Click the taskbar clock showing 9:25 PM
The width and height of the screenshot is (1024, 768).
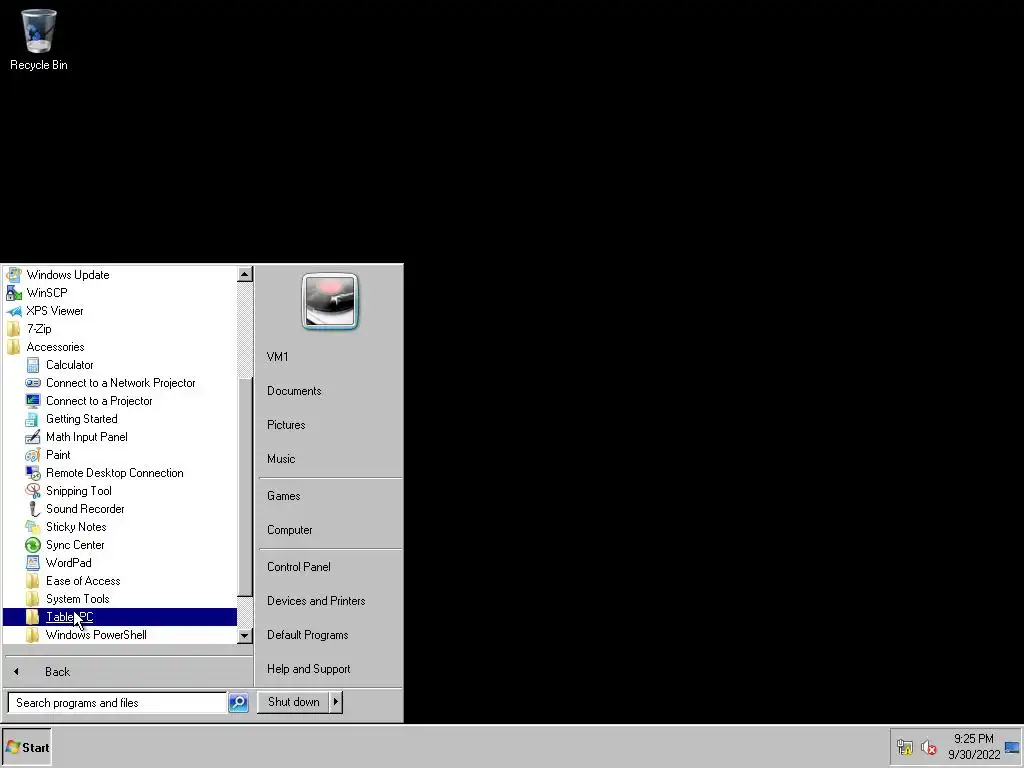click(974, 746)
